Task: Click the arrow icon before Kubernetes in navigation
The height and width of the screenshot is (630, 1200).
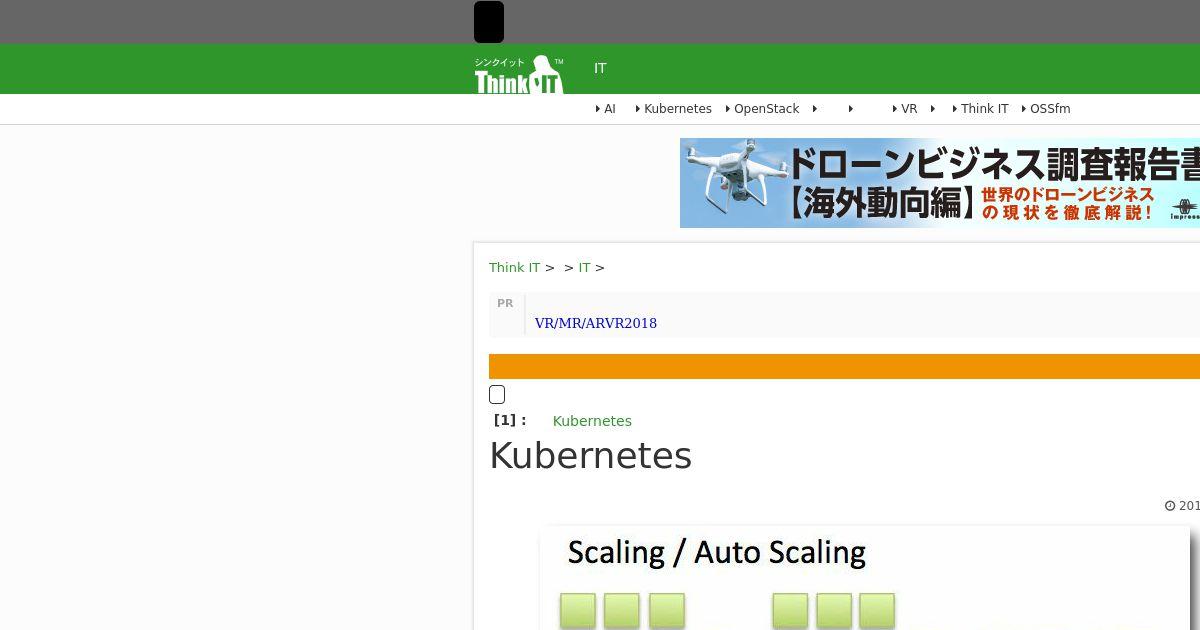Action: [638, 109]
